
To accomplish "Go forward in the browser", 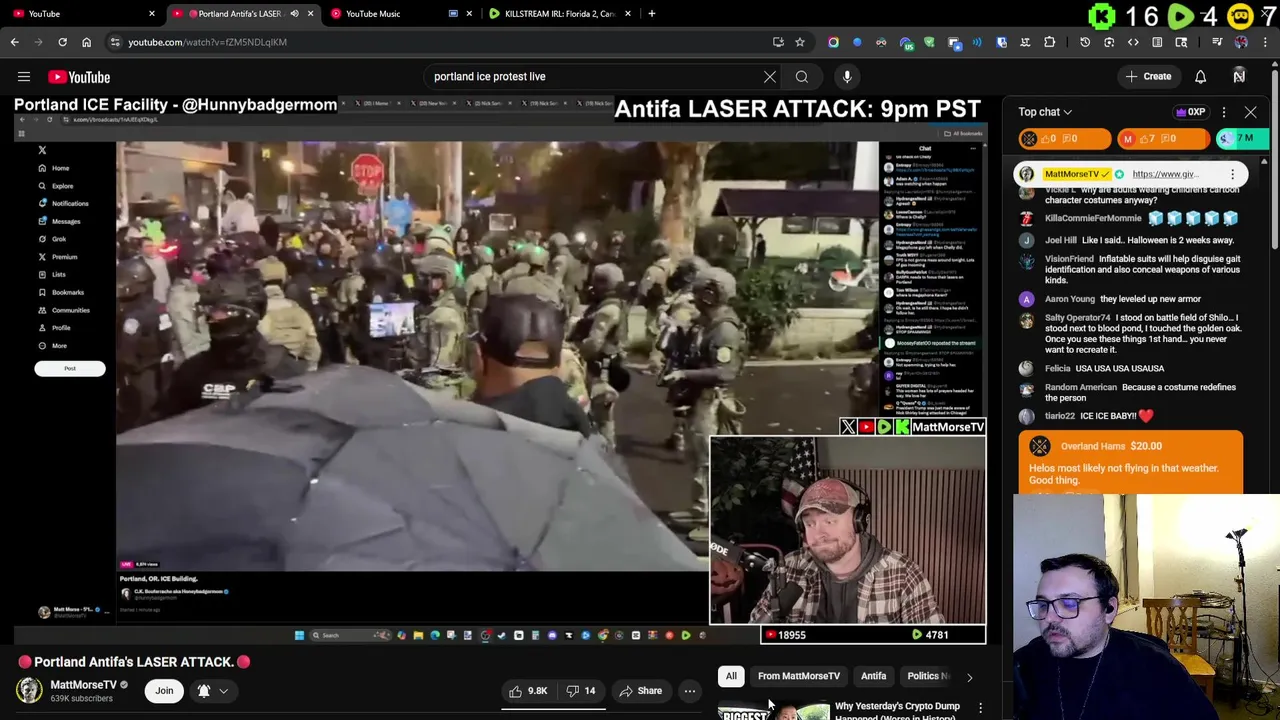I will [38, 42].
